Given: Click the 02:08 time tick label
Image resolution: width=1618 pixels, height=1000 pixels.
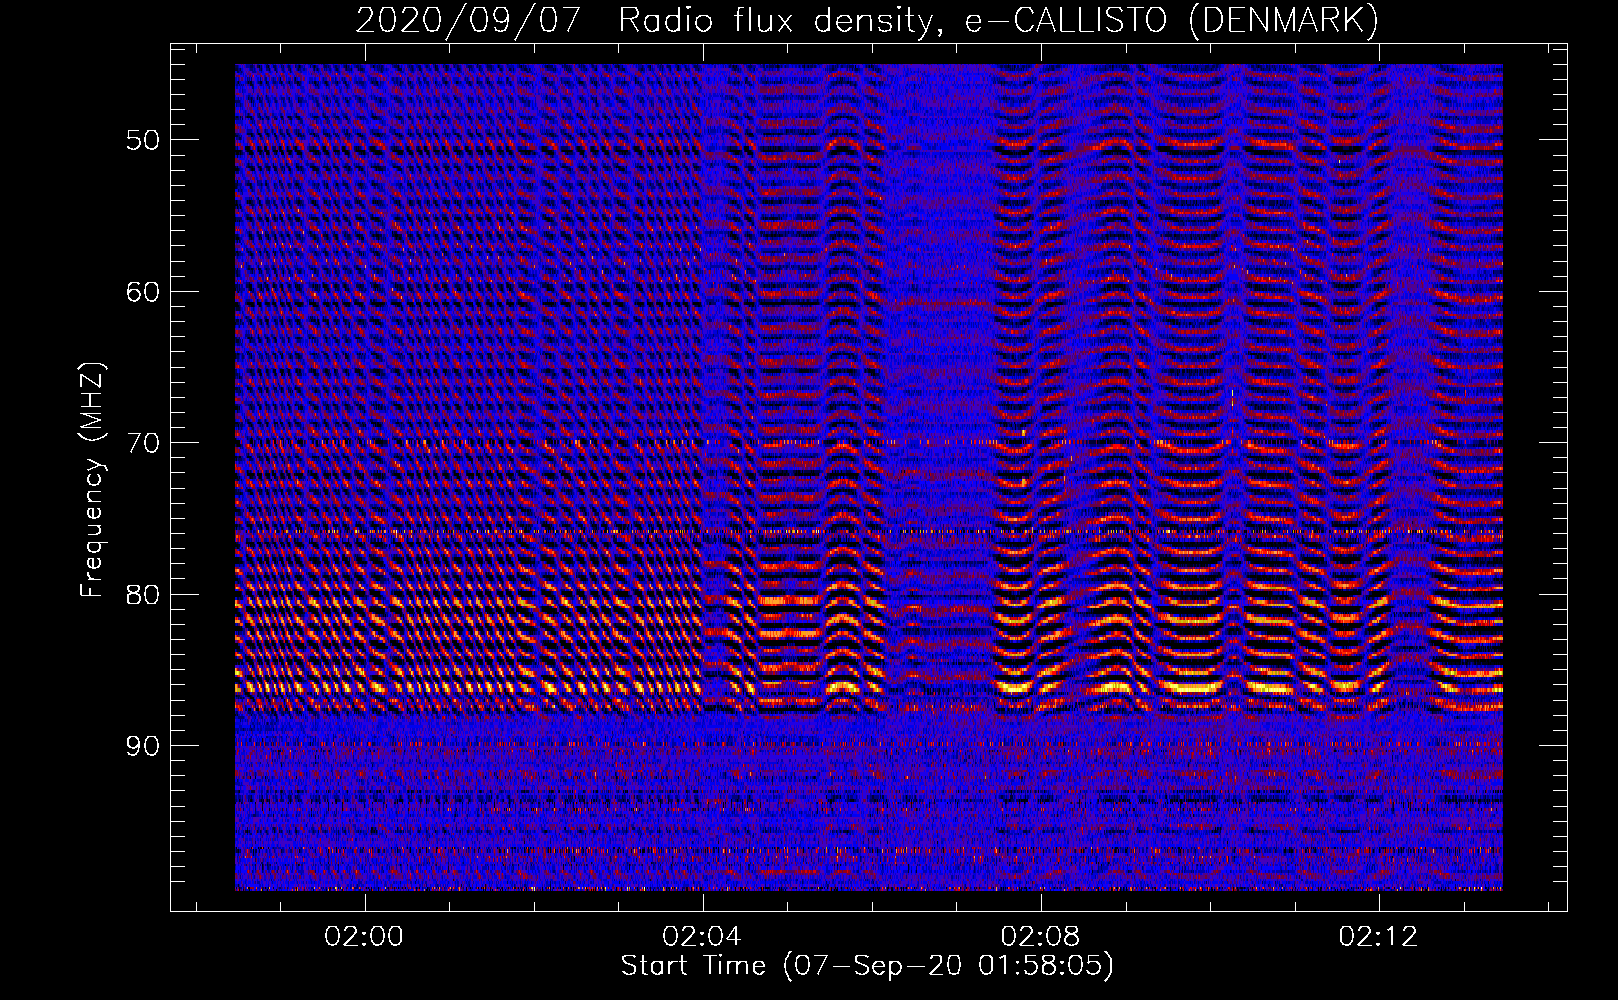Looking at the screenshot, I should tap(1040, 936).
